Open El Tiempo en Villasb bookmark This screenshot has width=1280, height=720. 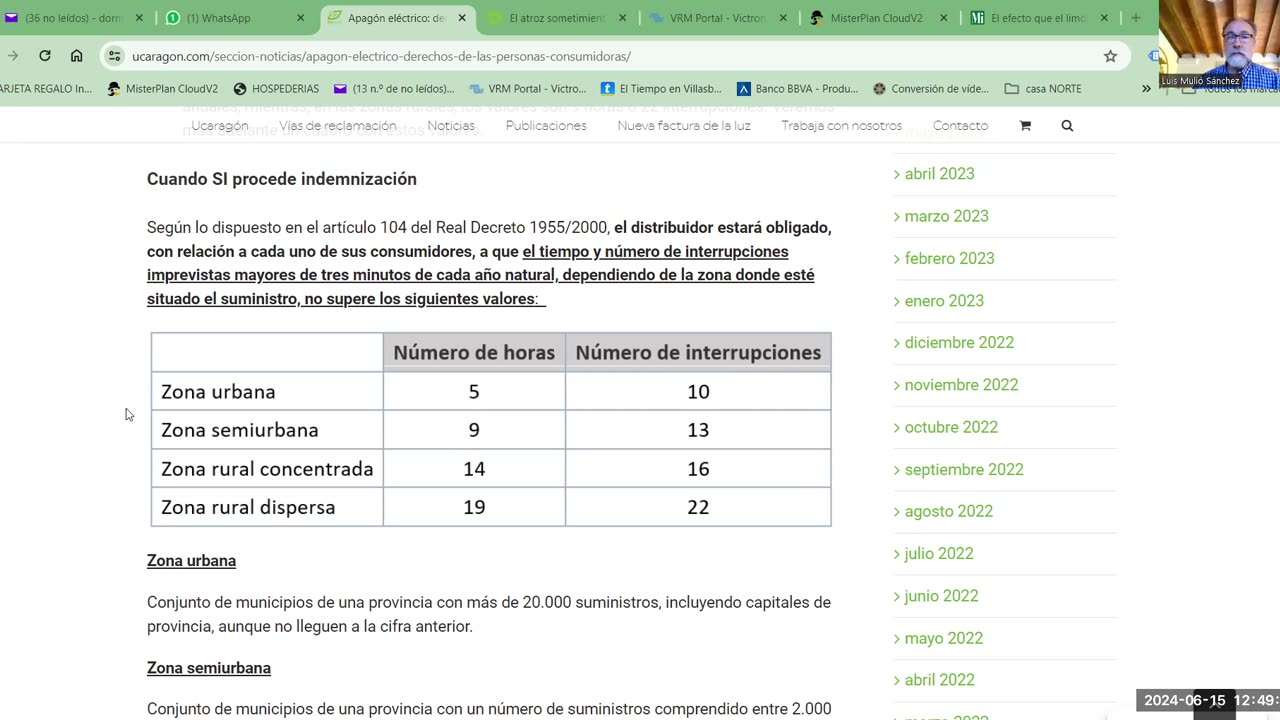pos(660,88)
